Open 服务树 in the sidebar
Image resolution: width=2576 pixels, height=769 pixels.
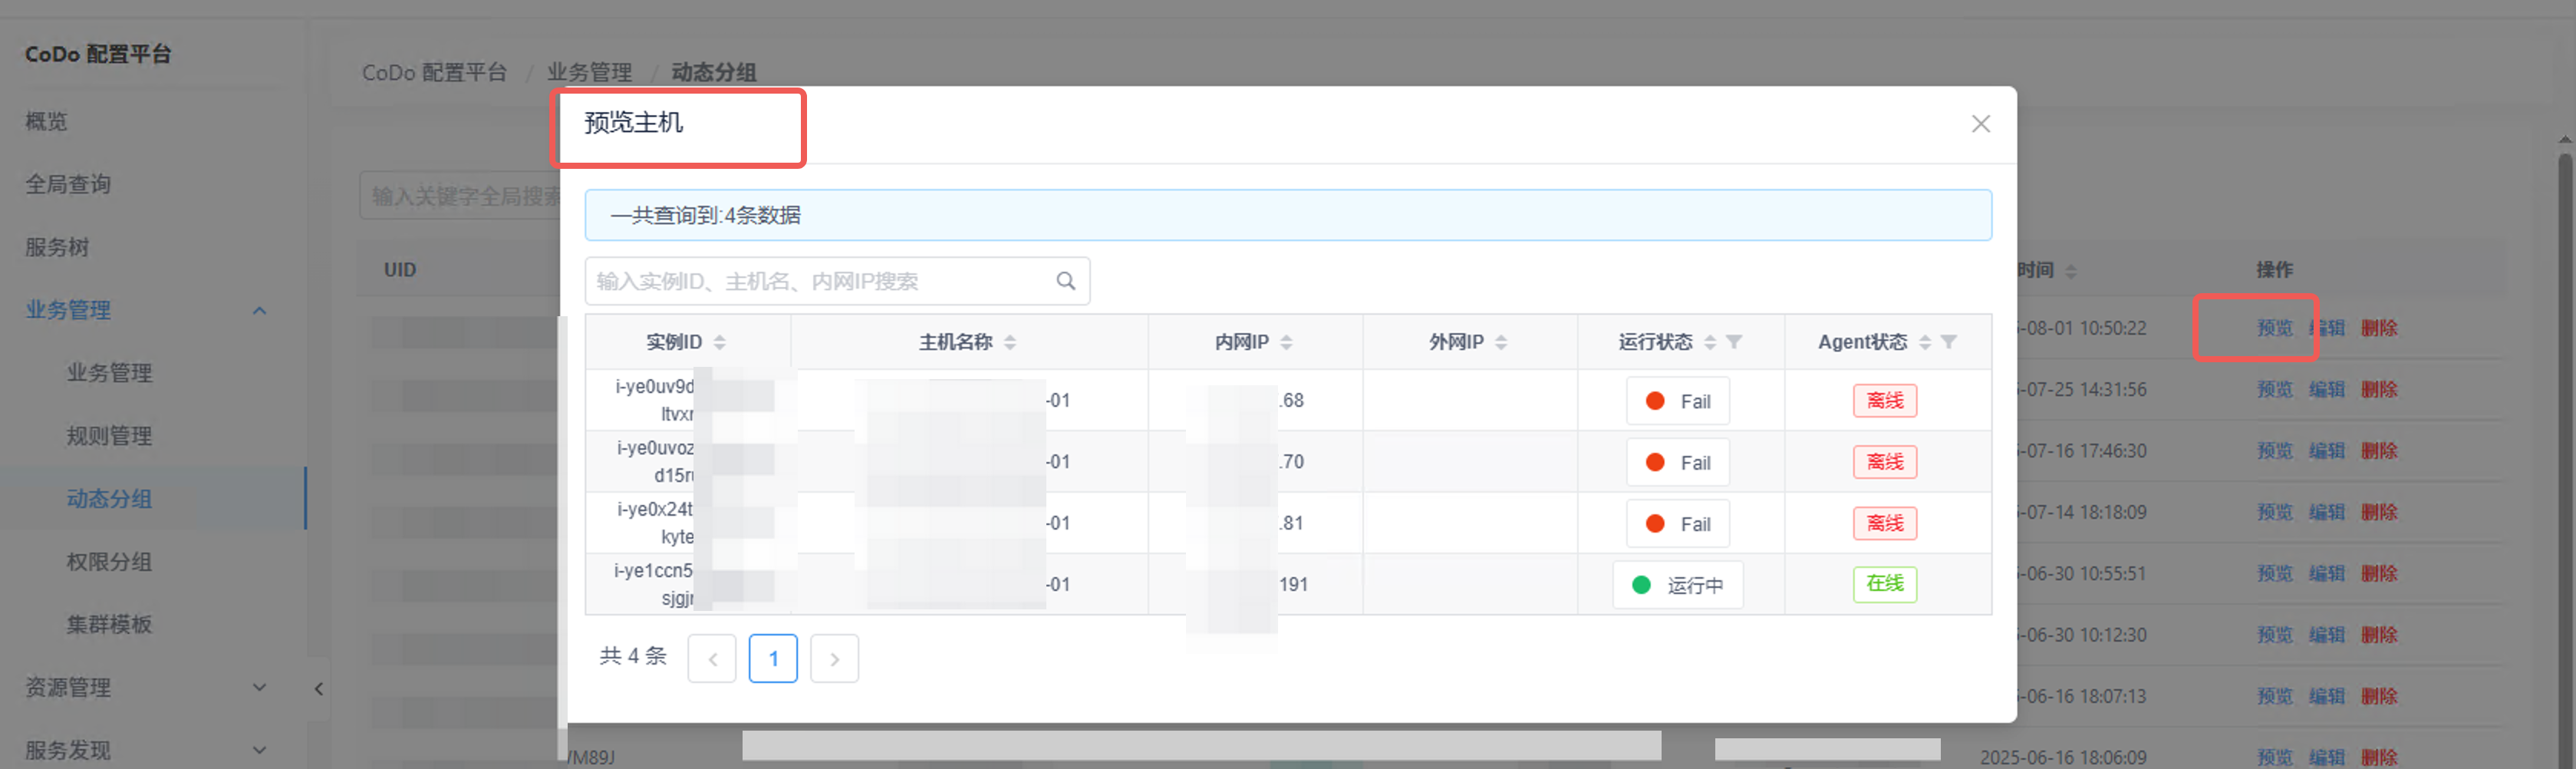pyautogui.click(x=57, y=247)
